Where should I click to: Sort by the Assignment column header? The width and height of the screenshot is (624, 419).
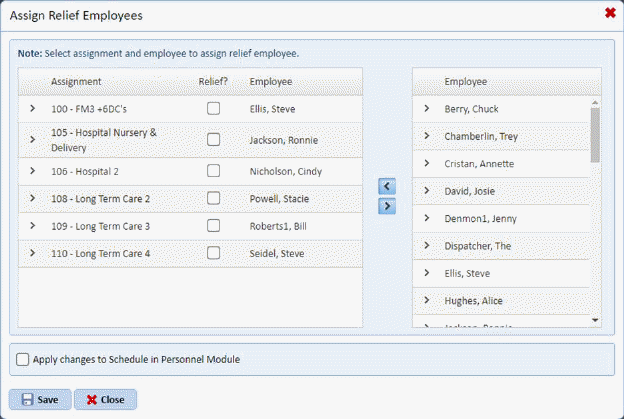76,81
